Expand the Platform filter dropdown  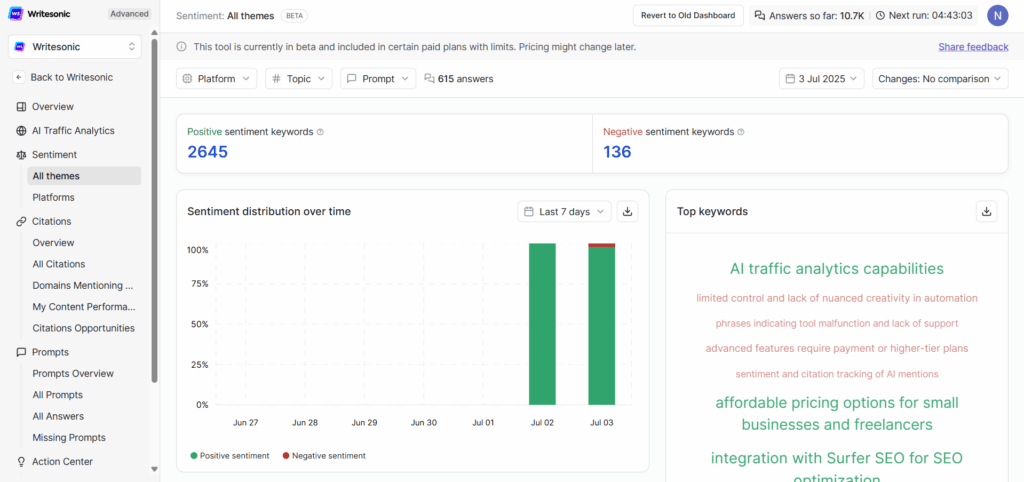click(x=217, y=78)
